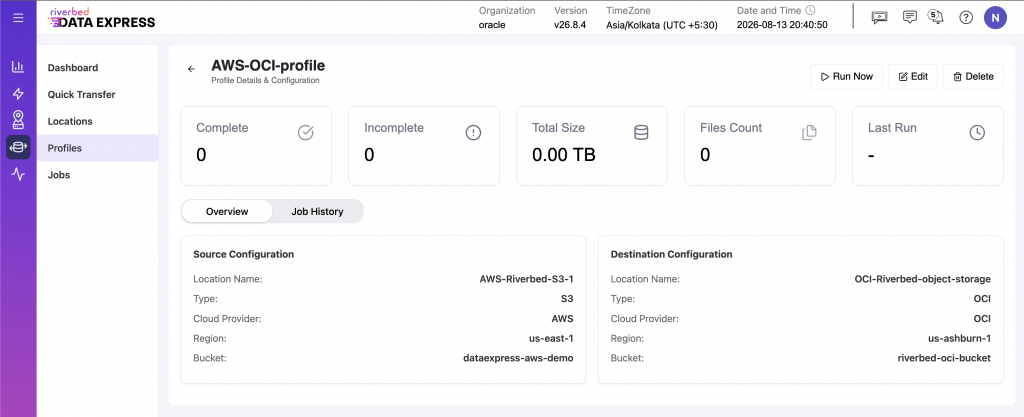Click the Run Now button

click(x=846, y=76)
